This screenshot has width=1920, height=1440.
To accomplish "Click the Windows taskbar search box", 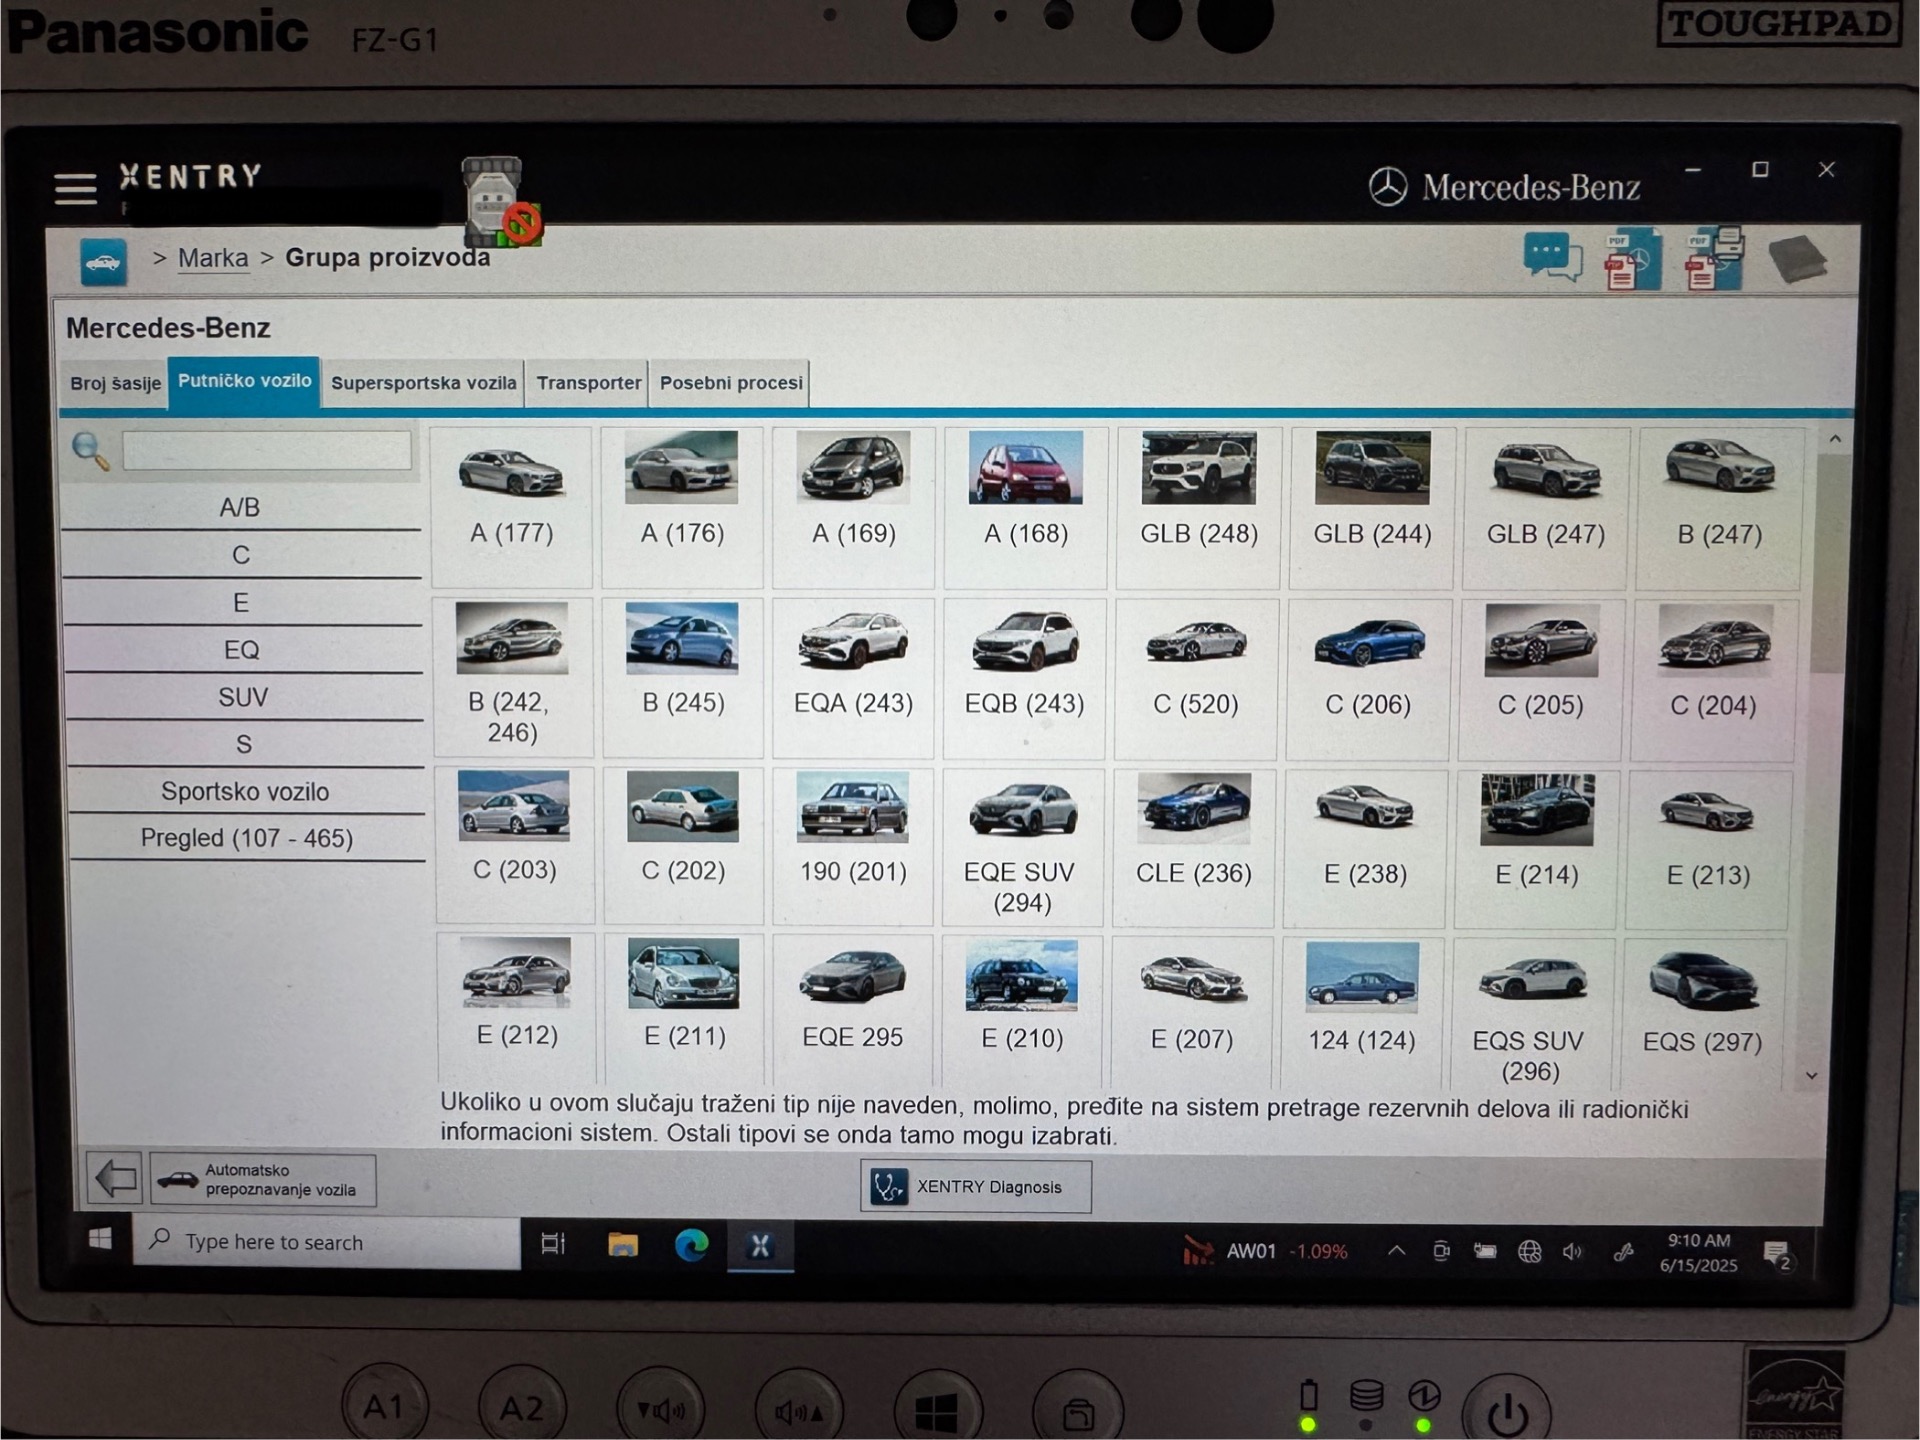I will [x=326, y=1242].
